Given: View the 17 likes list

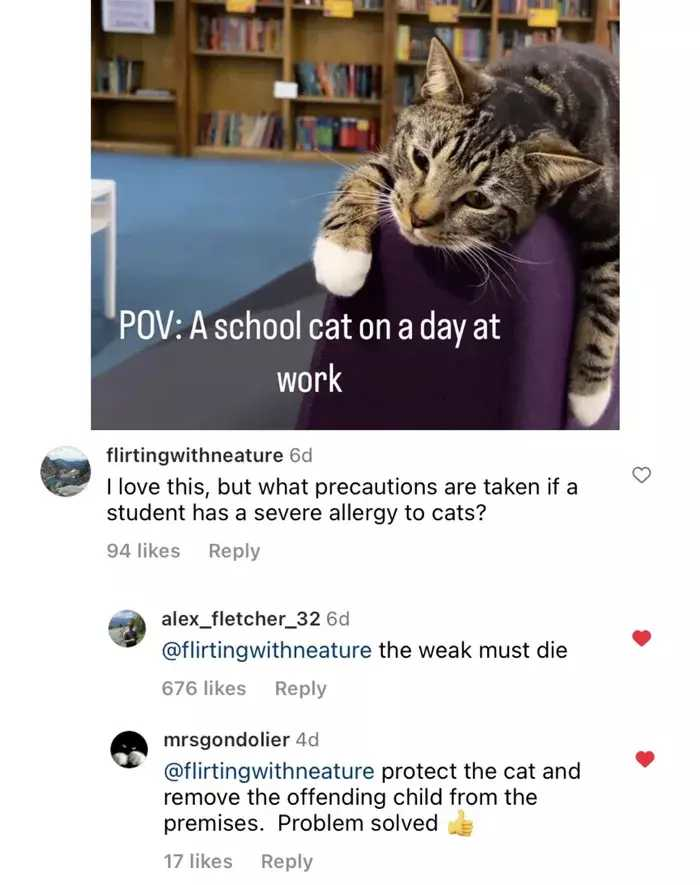Looking at the screenshot, I should (198, 862).
